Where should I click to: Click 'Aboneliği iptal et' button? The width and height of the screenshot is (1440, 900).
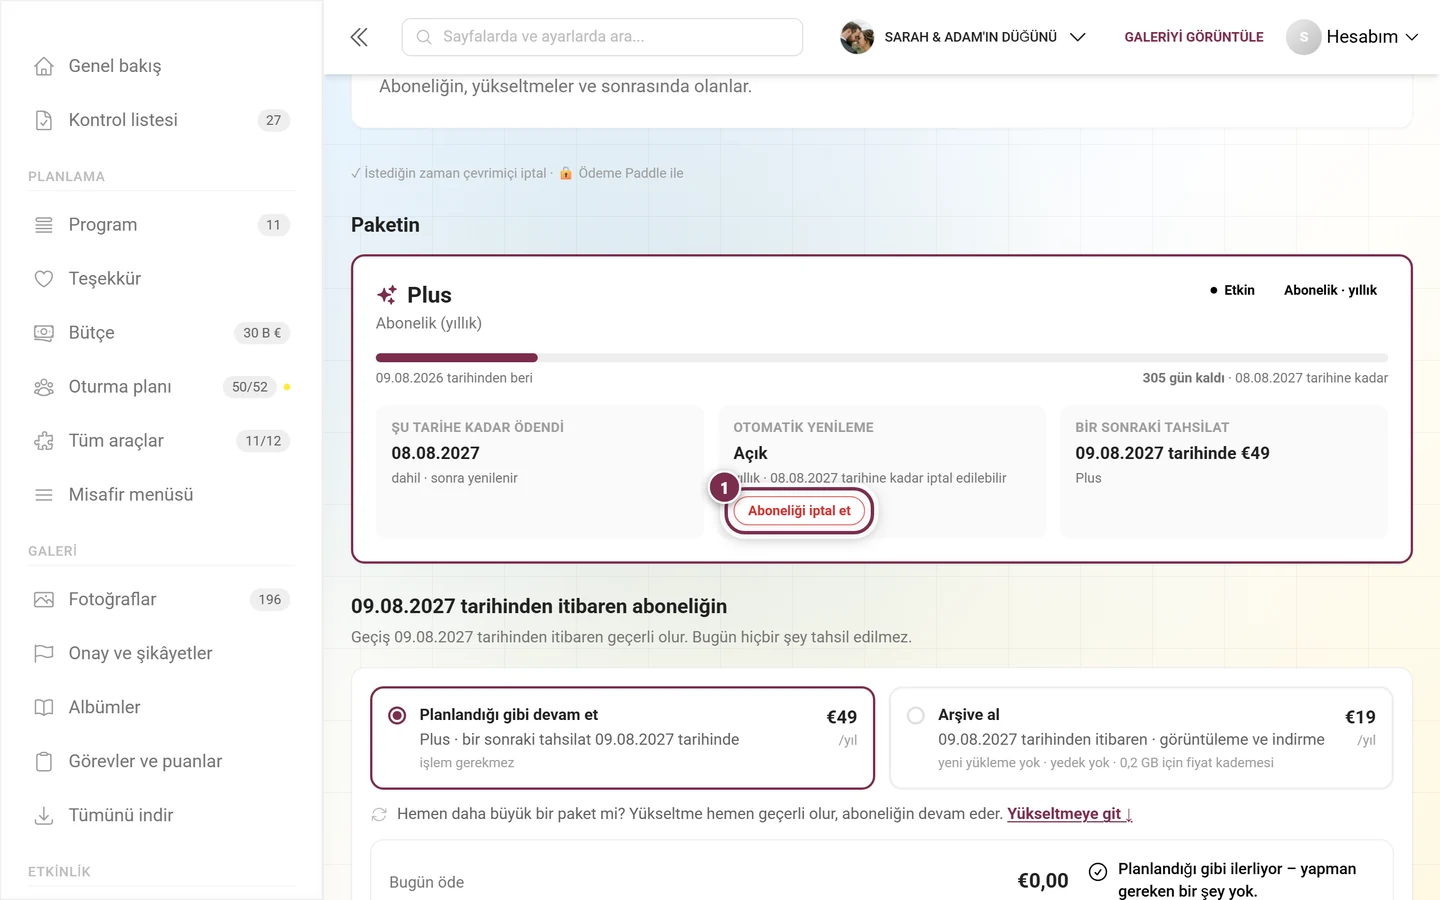pyautogui.click(x=799, y=511)
